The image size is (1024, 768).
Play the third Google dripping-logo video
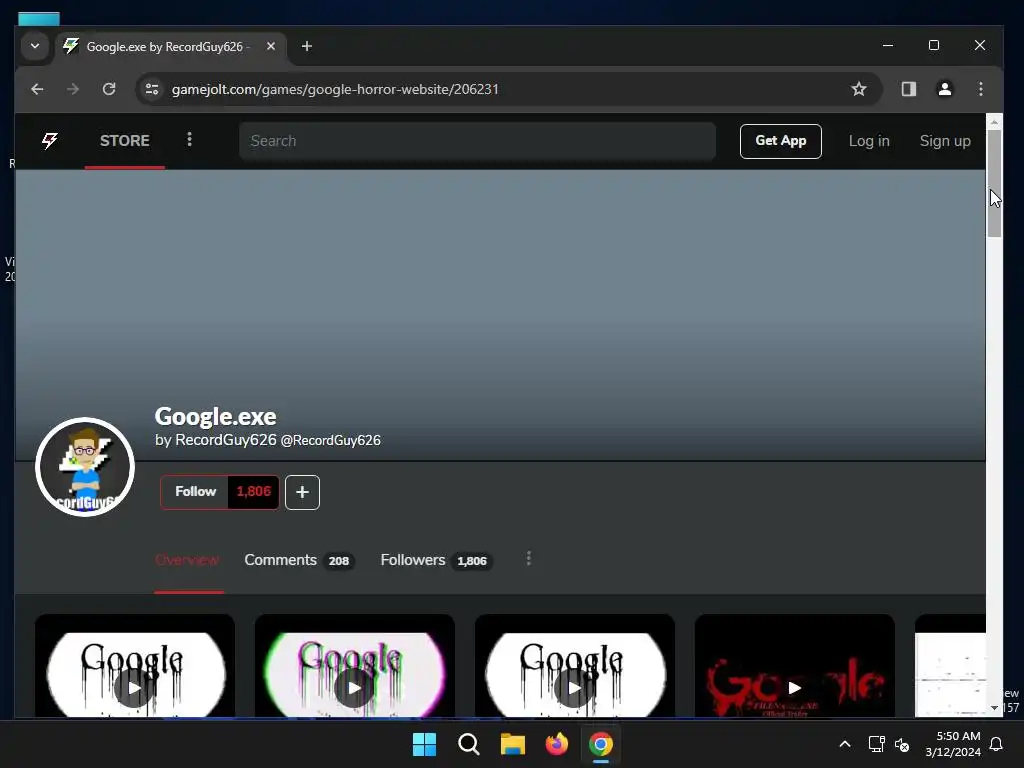tap(574, 688)
